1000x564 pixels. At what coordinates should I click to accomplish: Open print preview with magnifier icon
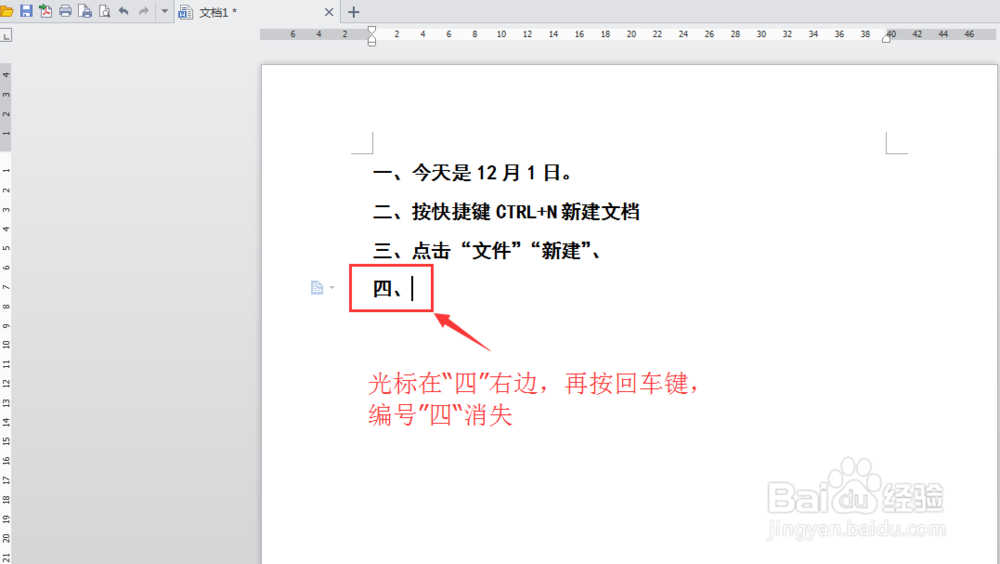click(105, 11)
